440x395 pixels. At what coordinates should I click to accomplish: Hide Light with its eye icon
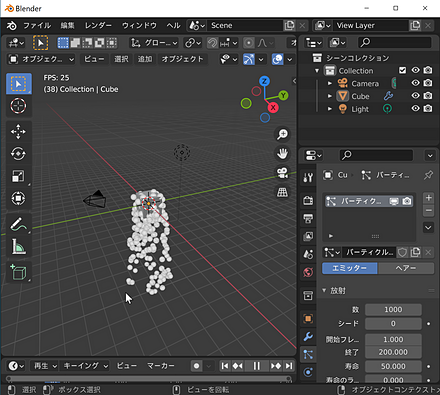[x=415, y=109]
